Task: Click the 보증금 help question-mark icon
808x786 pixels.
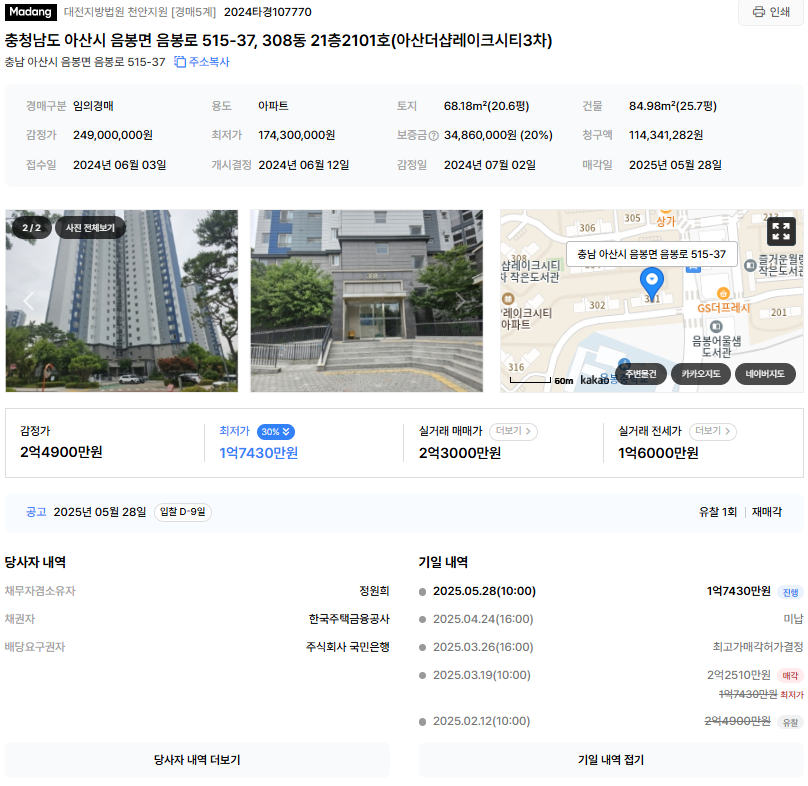Action: [433, 136]
